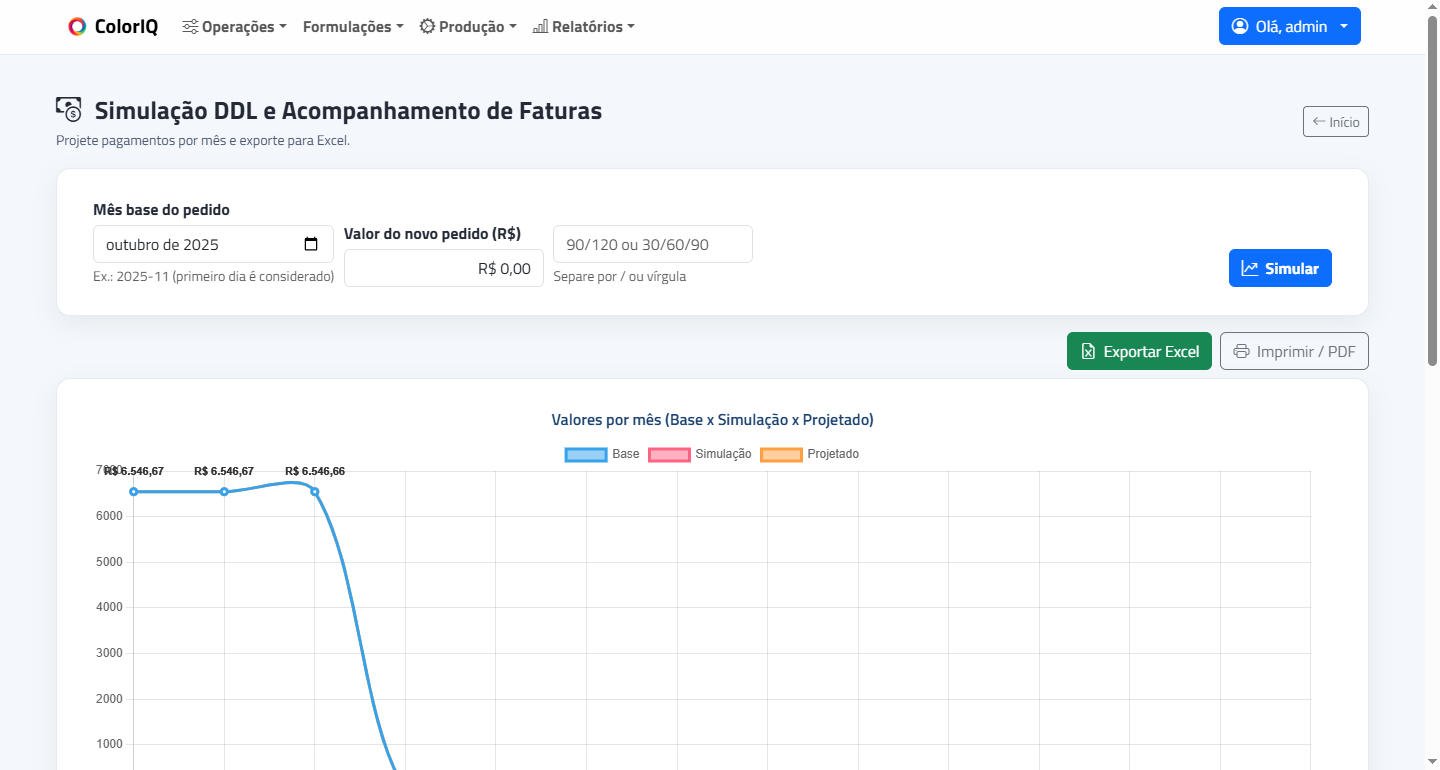Click the bar chart icon beside Relatórios
The height and width of the screenshot is (770, 1440).
click(x=540, y=27)
